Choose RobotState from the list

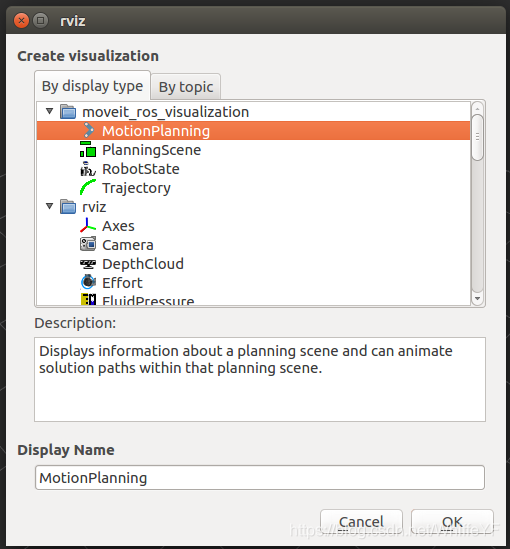(x=141, y=169)
